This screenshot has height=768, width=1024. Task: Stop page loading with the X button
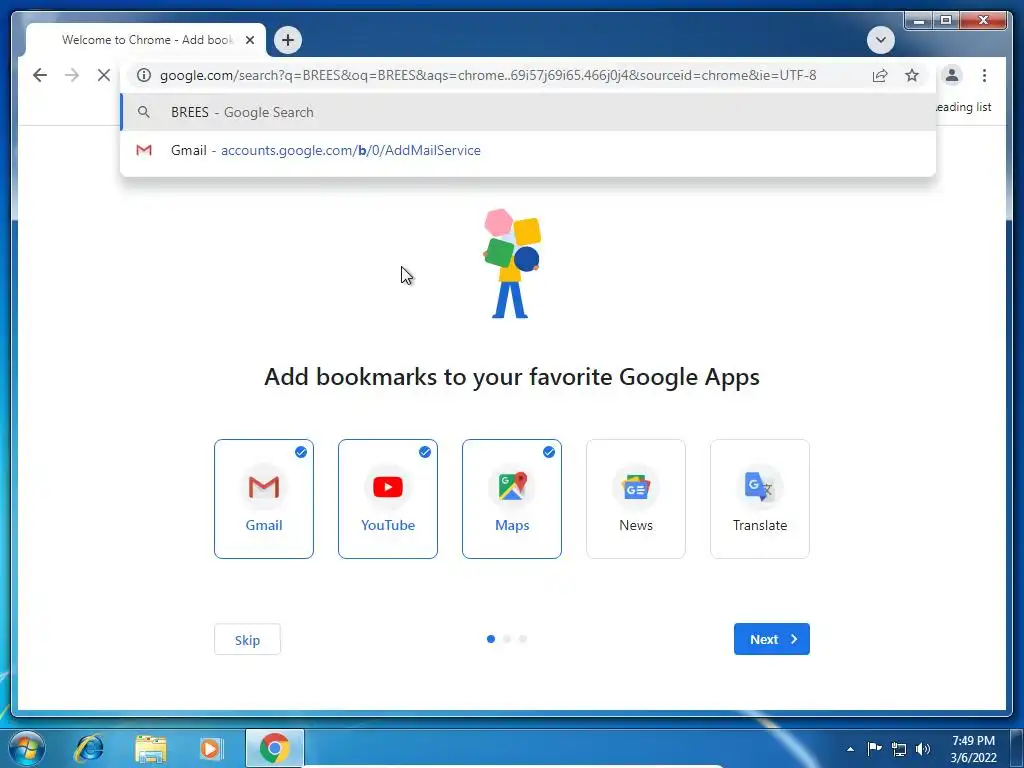[104, 75]
